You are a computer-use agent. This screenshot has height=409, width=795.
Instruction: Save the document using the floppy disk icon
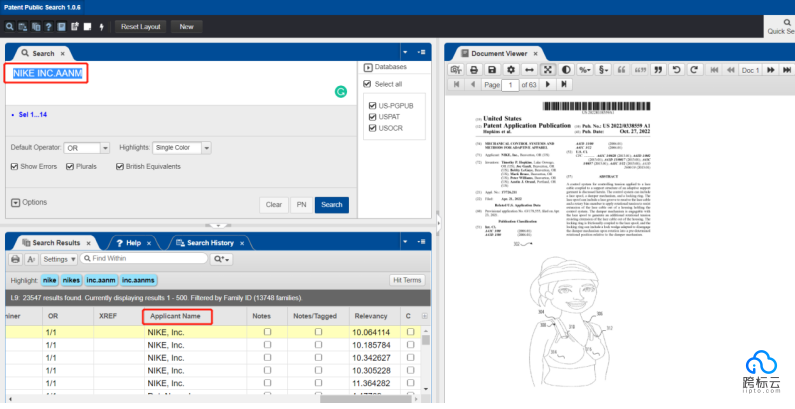(492, 70)
